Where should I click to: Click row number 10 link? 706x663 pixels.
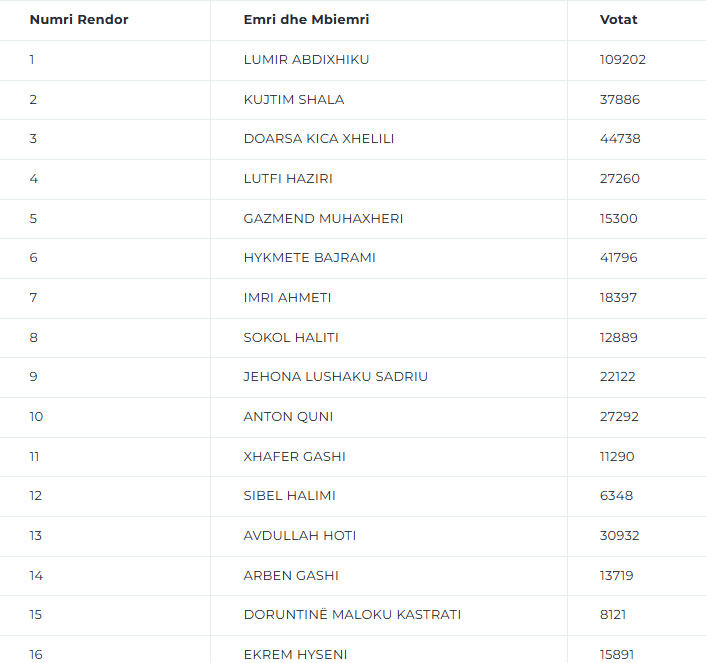pyautogui.click(x=36, y=416)
